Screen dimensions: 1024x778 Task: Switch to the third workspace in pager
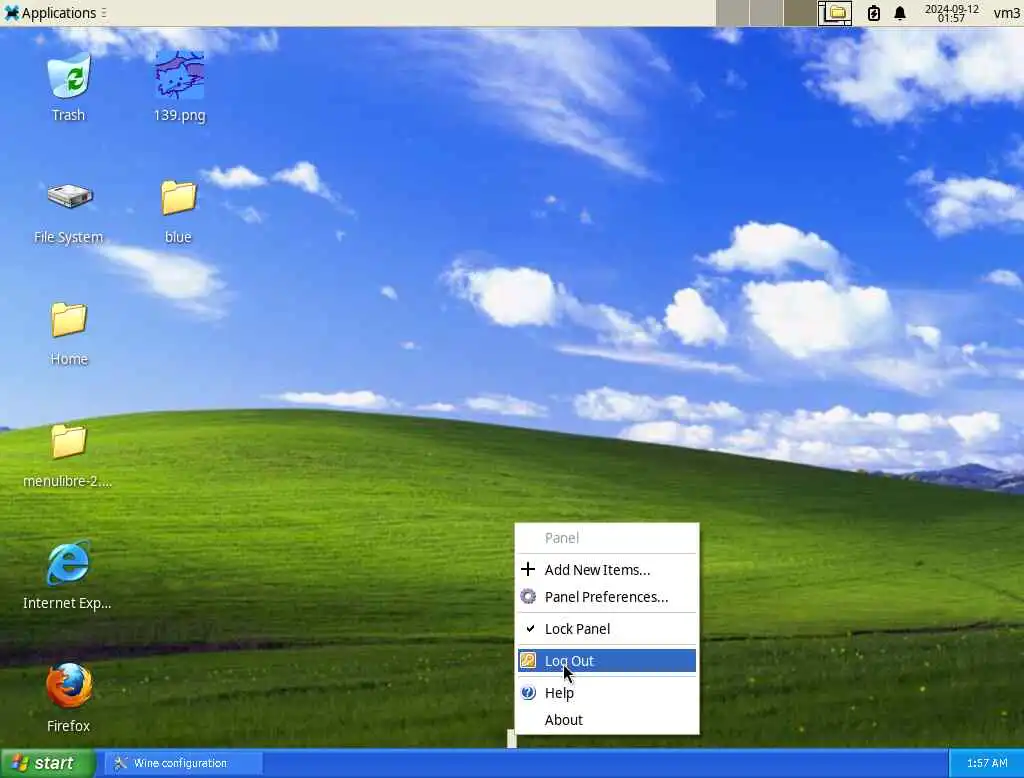(801, 13)
